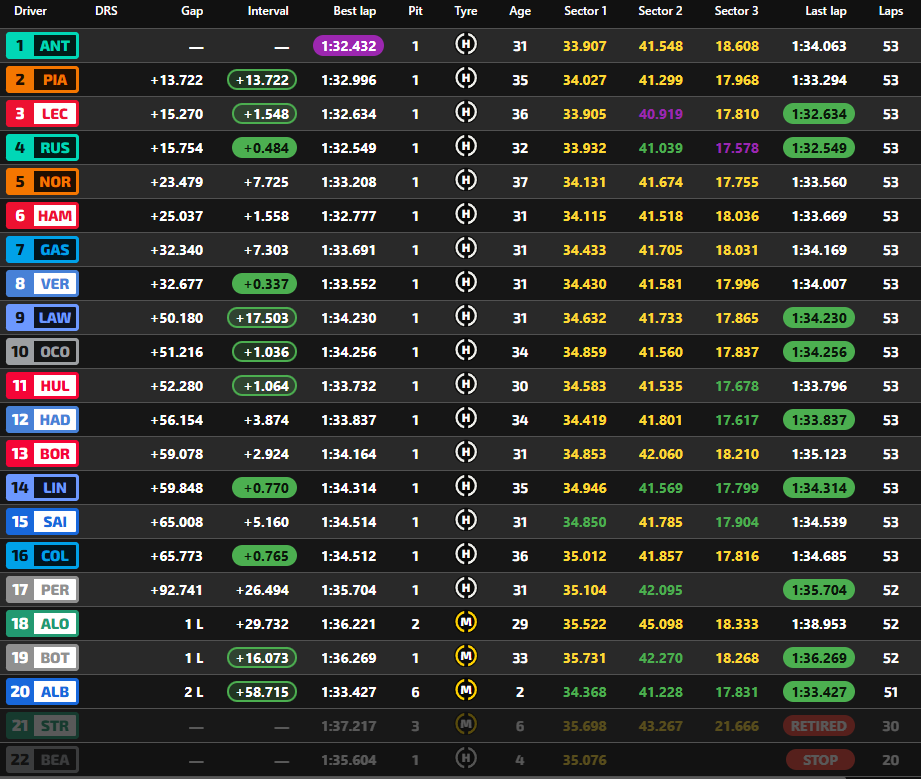Screen dimensions: 921x779
Task: Choose the VER driver badge in position 8
Action: point(42,284)
